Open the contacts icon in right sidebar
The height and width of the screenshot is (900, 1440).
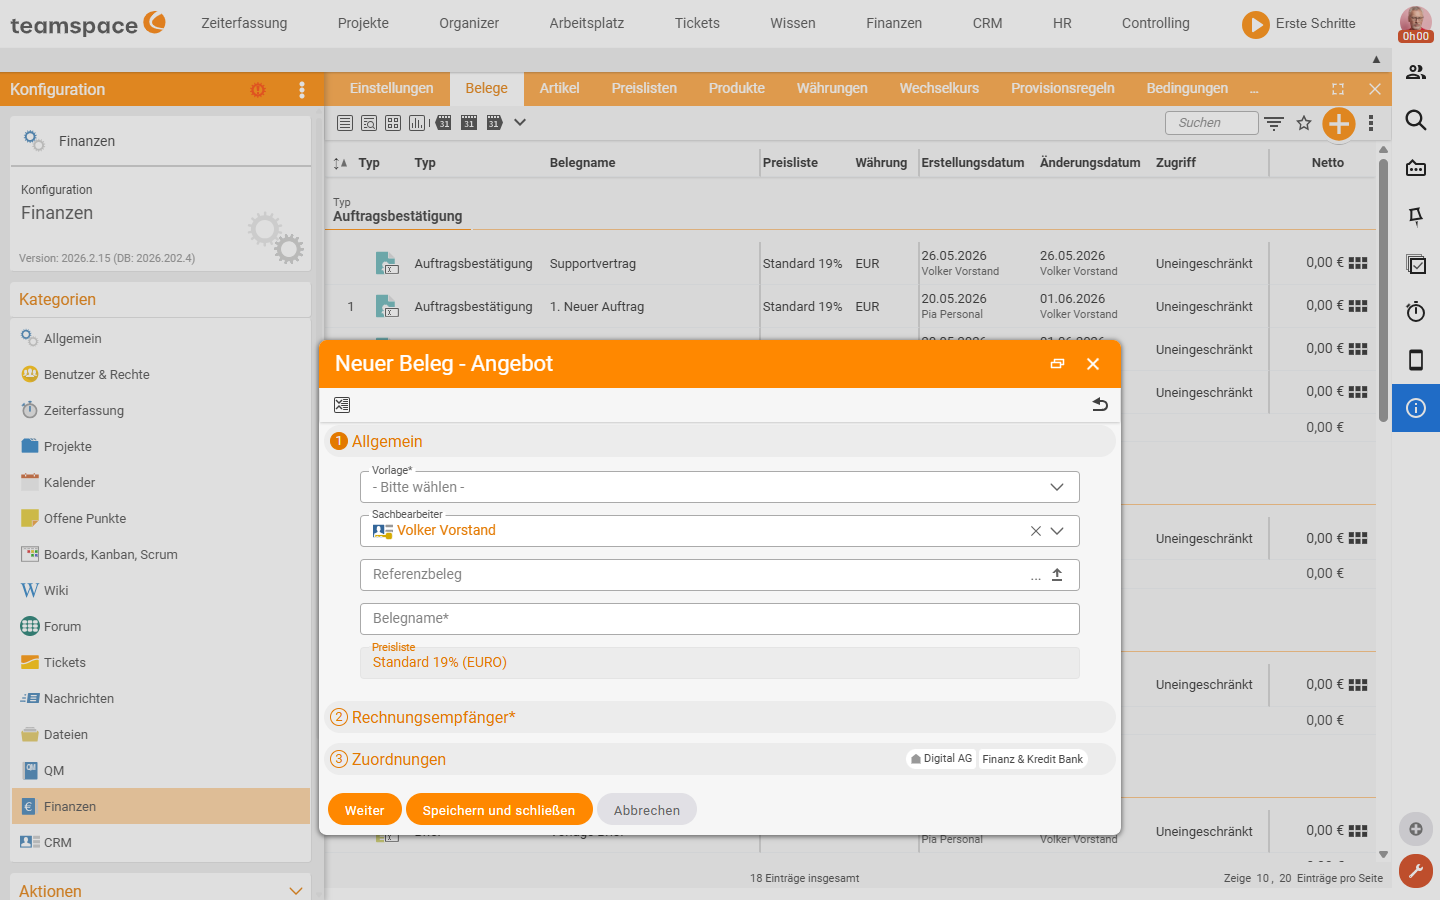click(x=1416, y=72)
